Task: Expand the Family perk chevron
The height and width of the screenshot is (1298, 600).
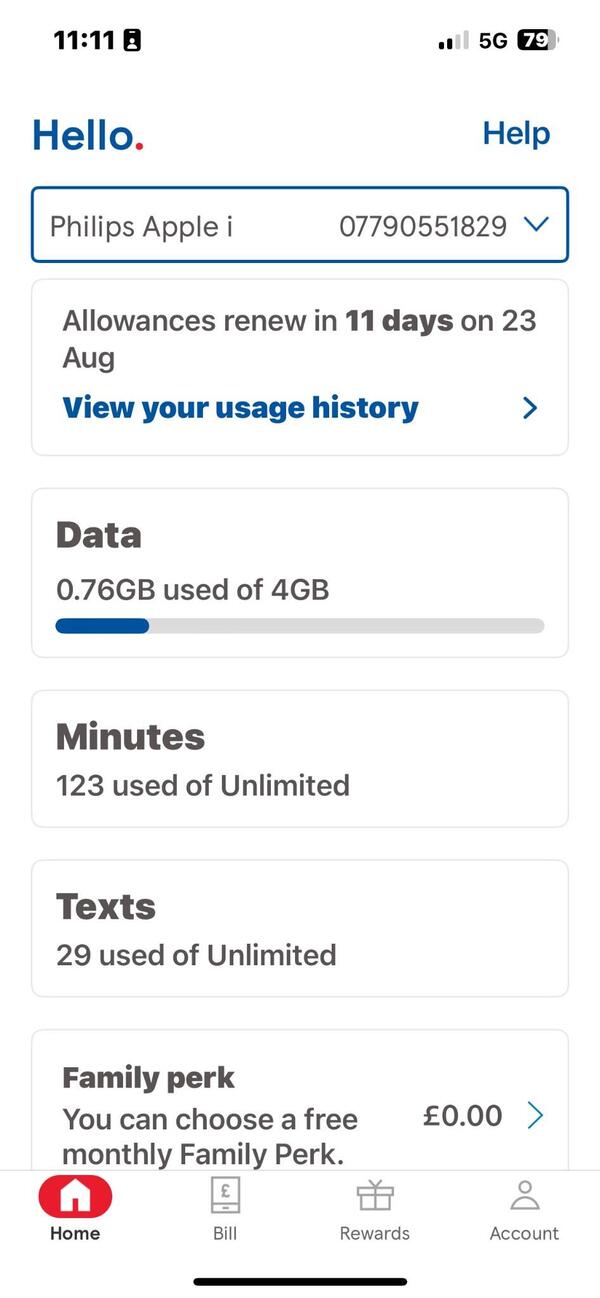Action: tap(535, 1116)
